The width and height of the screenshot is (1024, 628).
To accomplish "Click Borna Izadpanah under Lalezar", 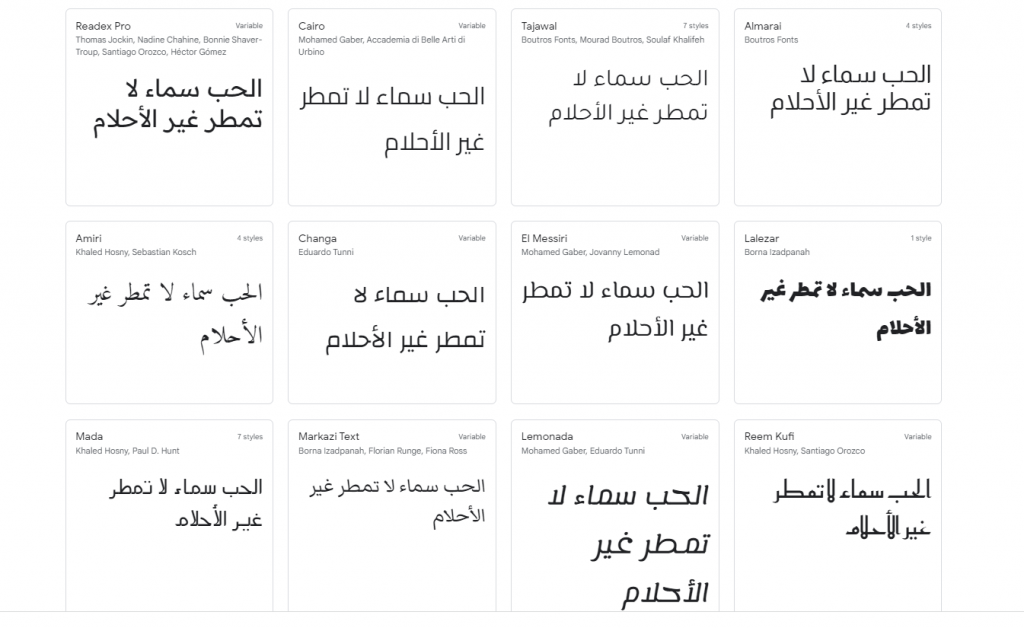I will 777,252.
